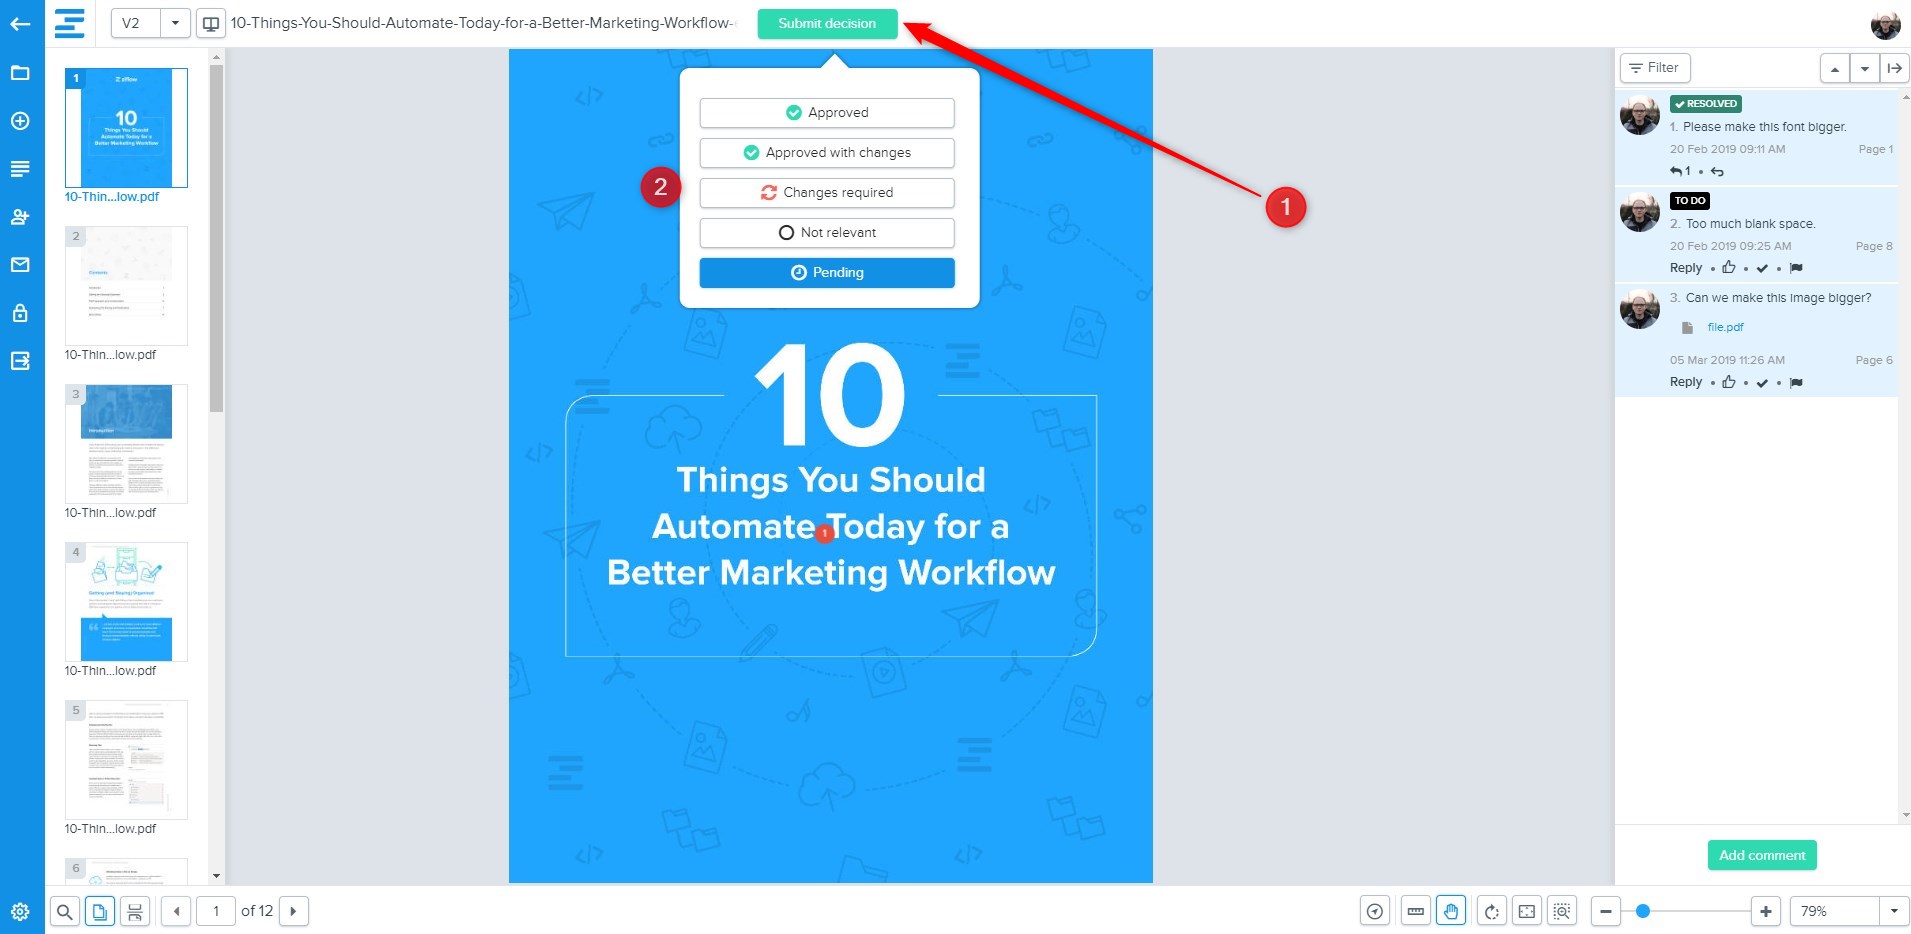1911x934 pixels.
Task: Select the hand pan tool
Action: click(x=1451, y=911)
